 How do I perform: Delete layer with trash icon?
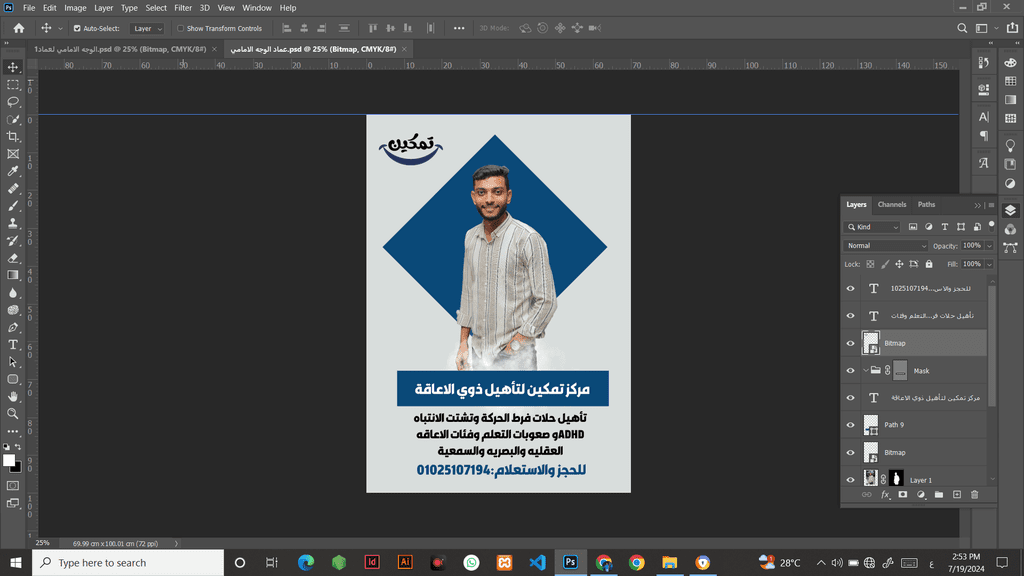[974, 495]
